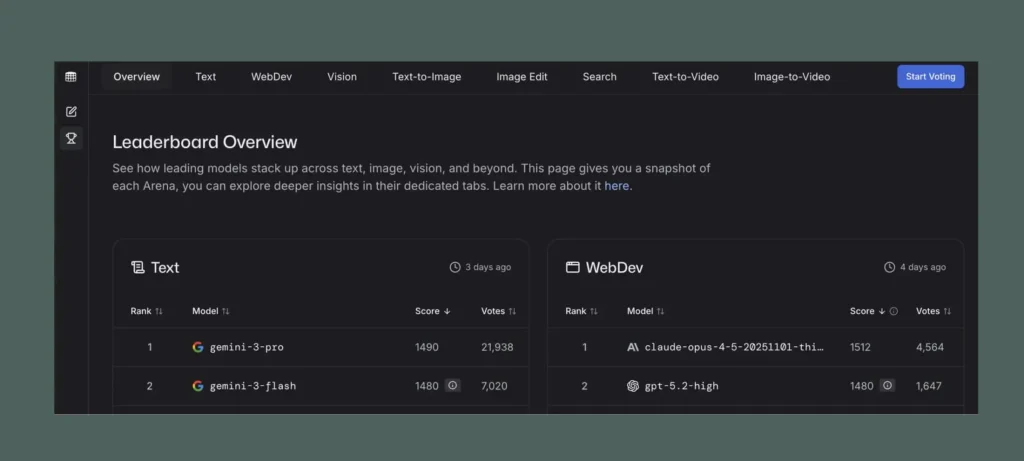Screen dimensions: 1024x461
Task: Sort Text table by Score column
Action: pyautogui.click(x=432, y=311)
